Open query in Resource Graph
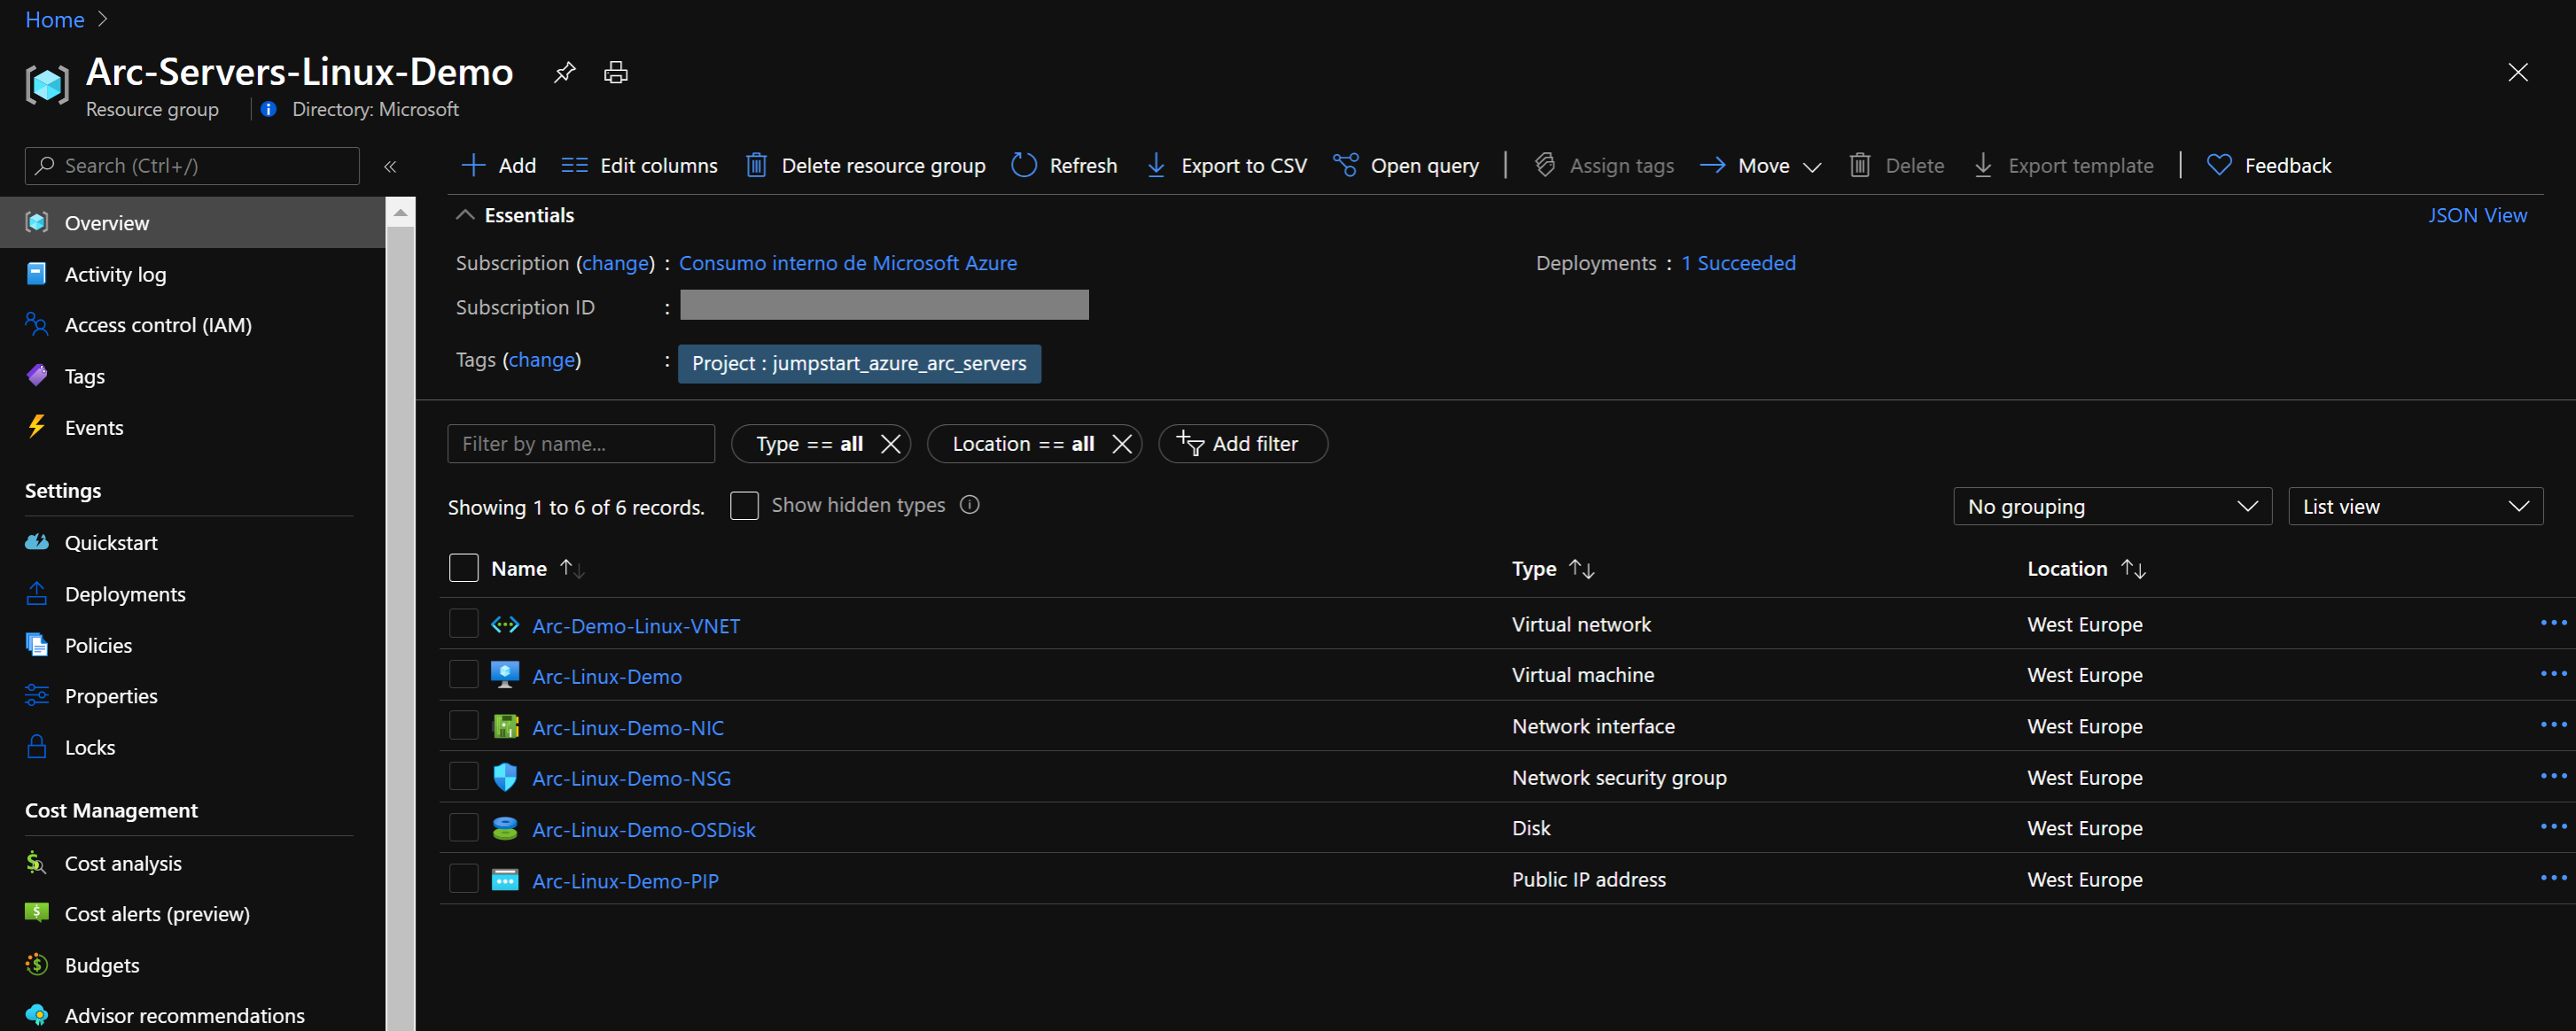2576x1031 pixels. tap(1406, 165)
